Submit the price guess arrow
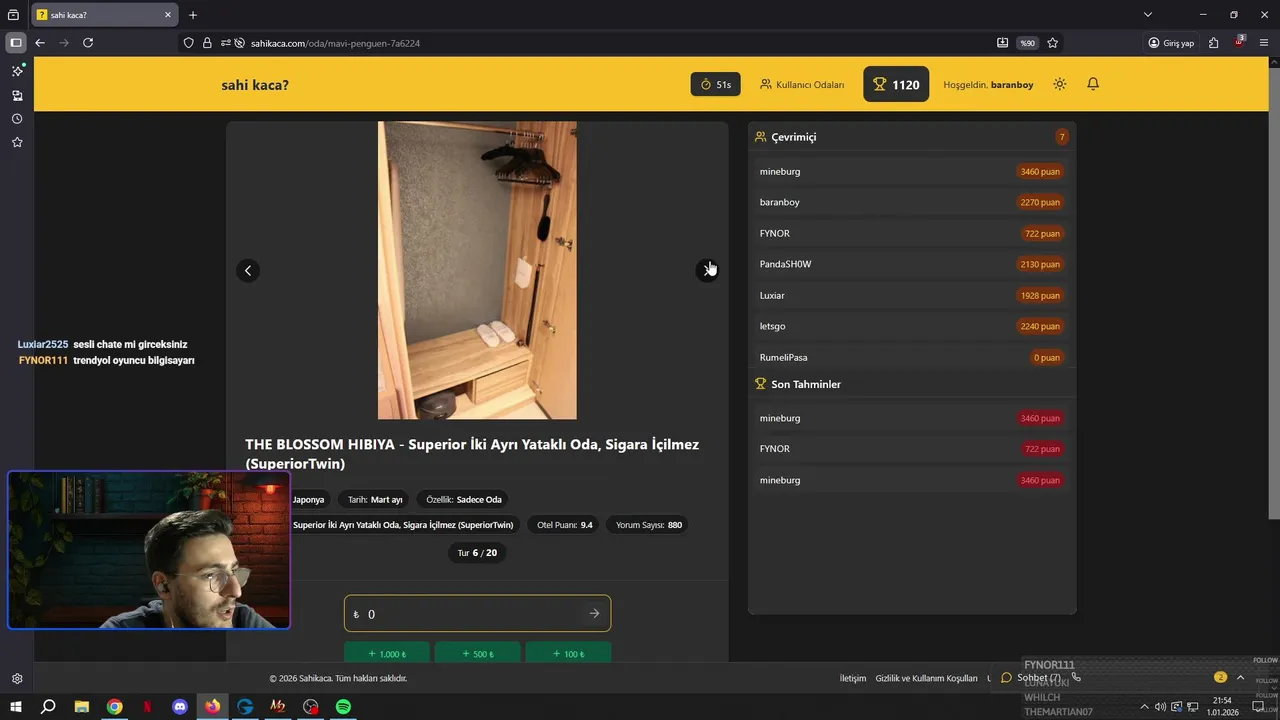1280x720 pixels. 594,614
